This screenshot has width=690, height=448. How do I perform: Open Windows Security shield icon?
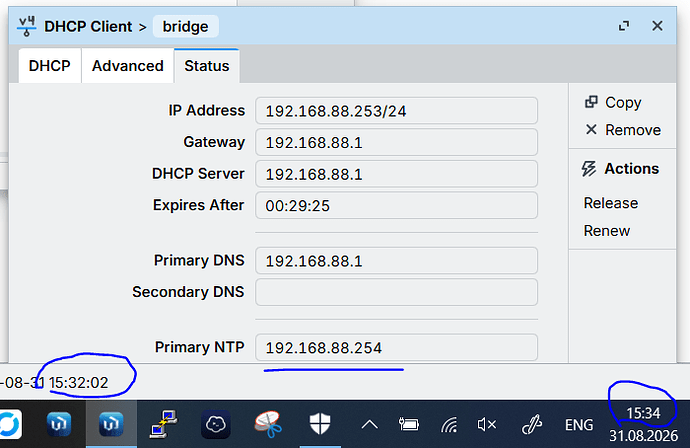click(320, 424)
